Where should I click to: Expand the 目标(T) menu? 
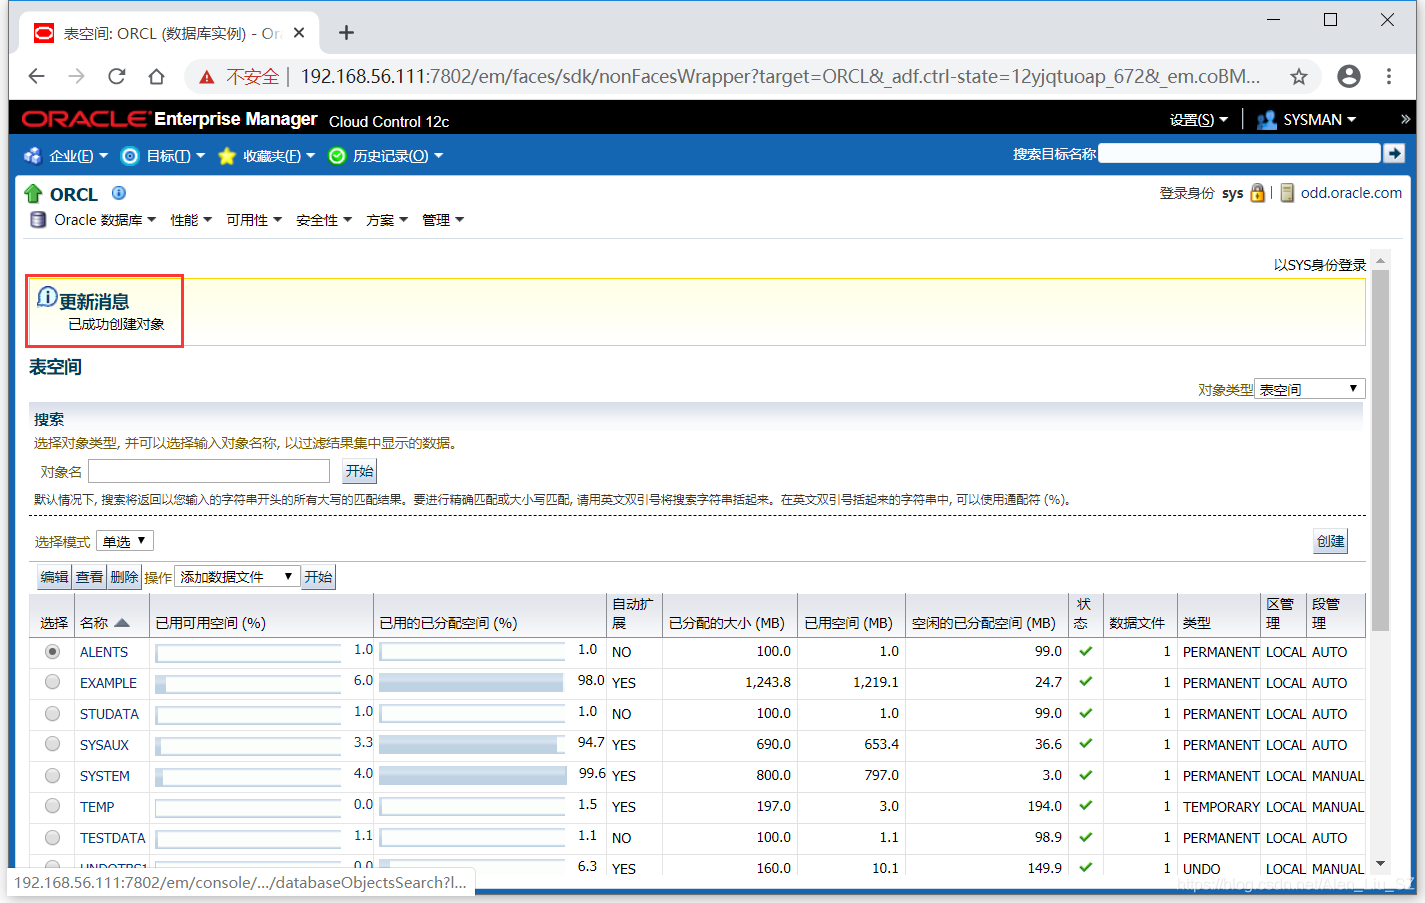pyautogui.click(x=175, y=156)
